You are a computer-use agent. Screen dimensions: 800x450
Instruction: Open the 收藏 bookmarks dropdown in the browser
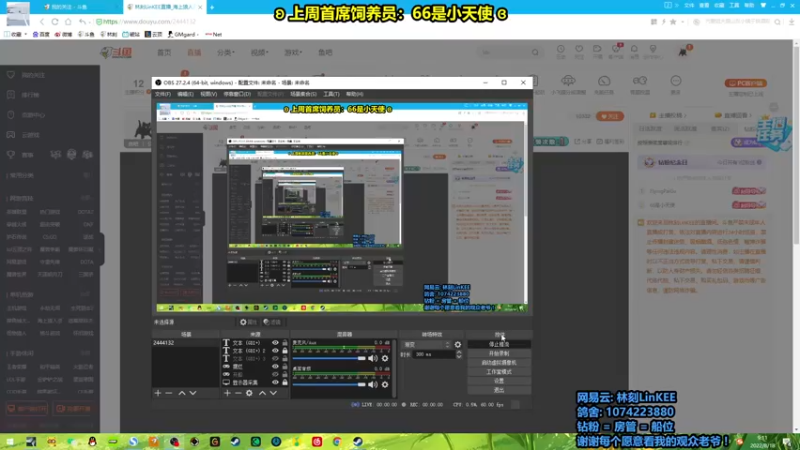click(15, 34)
